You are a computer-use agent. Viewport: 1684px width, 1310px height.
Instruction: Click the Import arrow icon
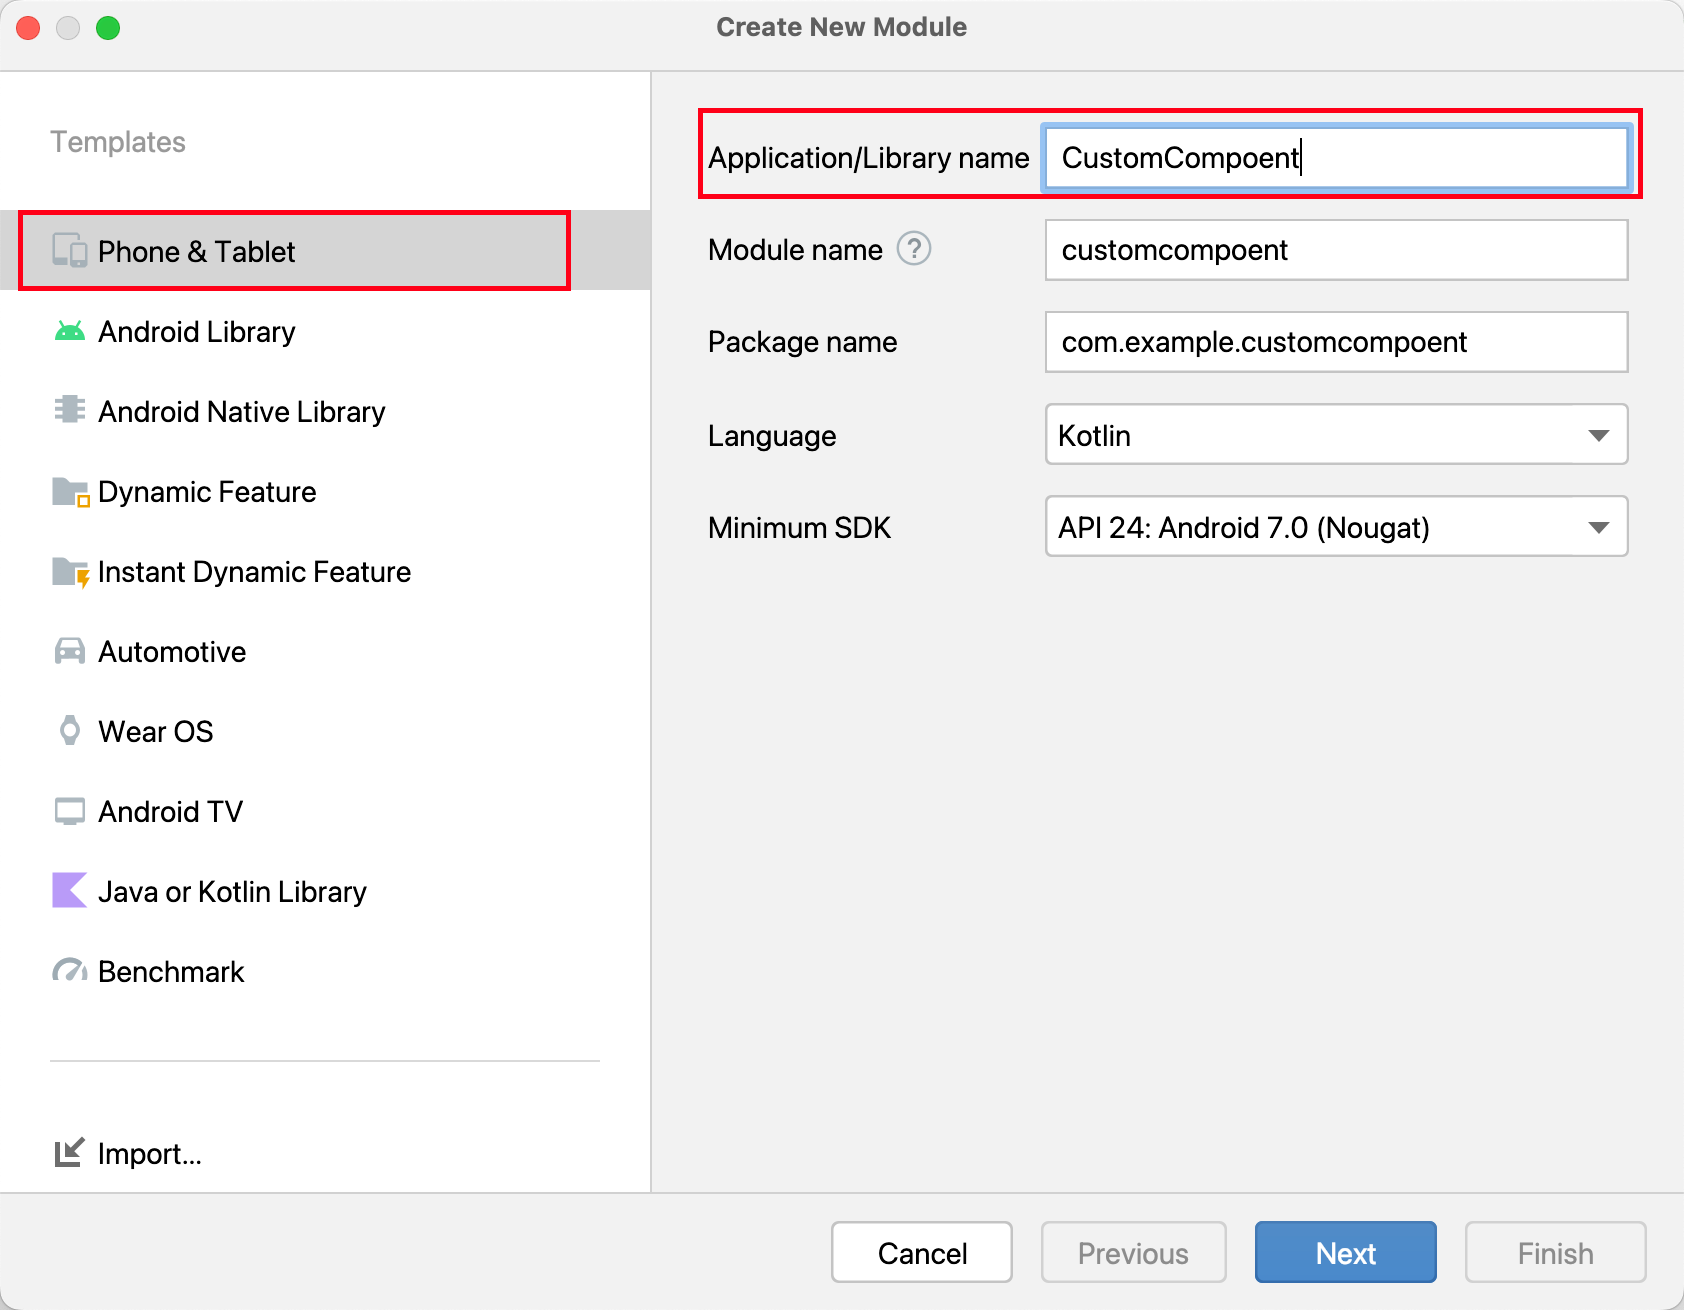pyautogui.click(x=69, y=1153)
